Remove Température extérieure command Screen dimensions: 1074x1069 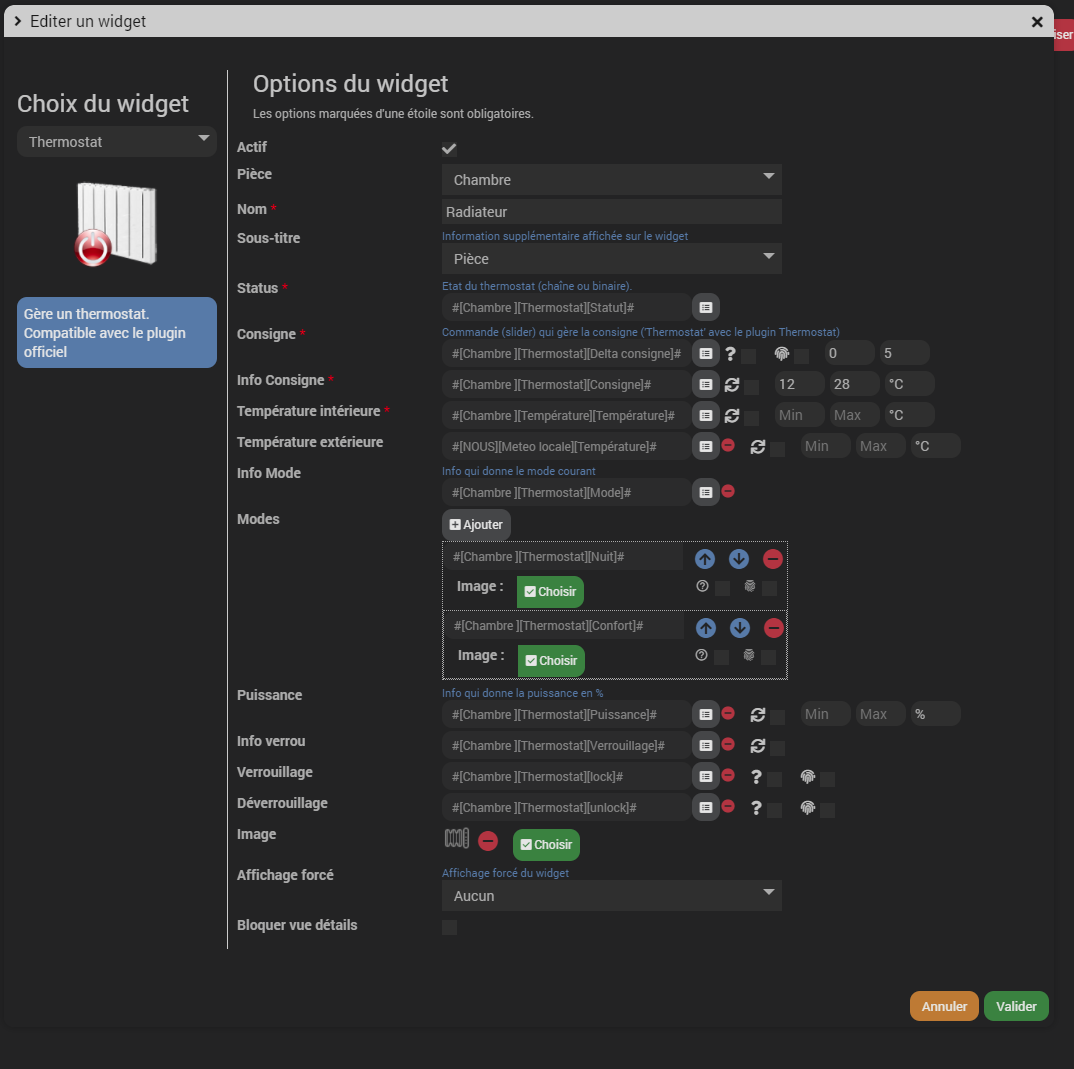click(728, 445)
